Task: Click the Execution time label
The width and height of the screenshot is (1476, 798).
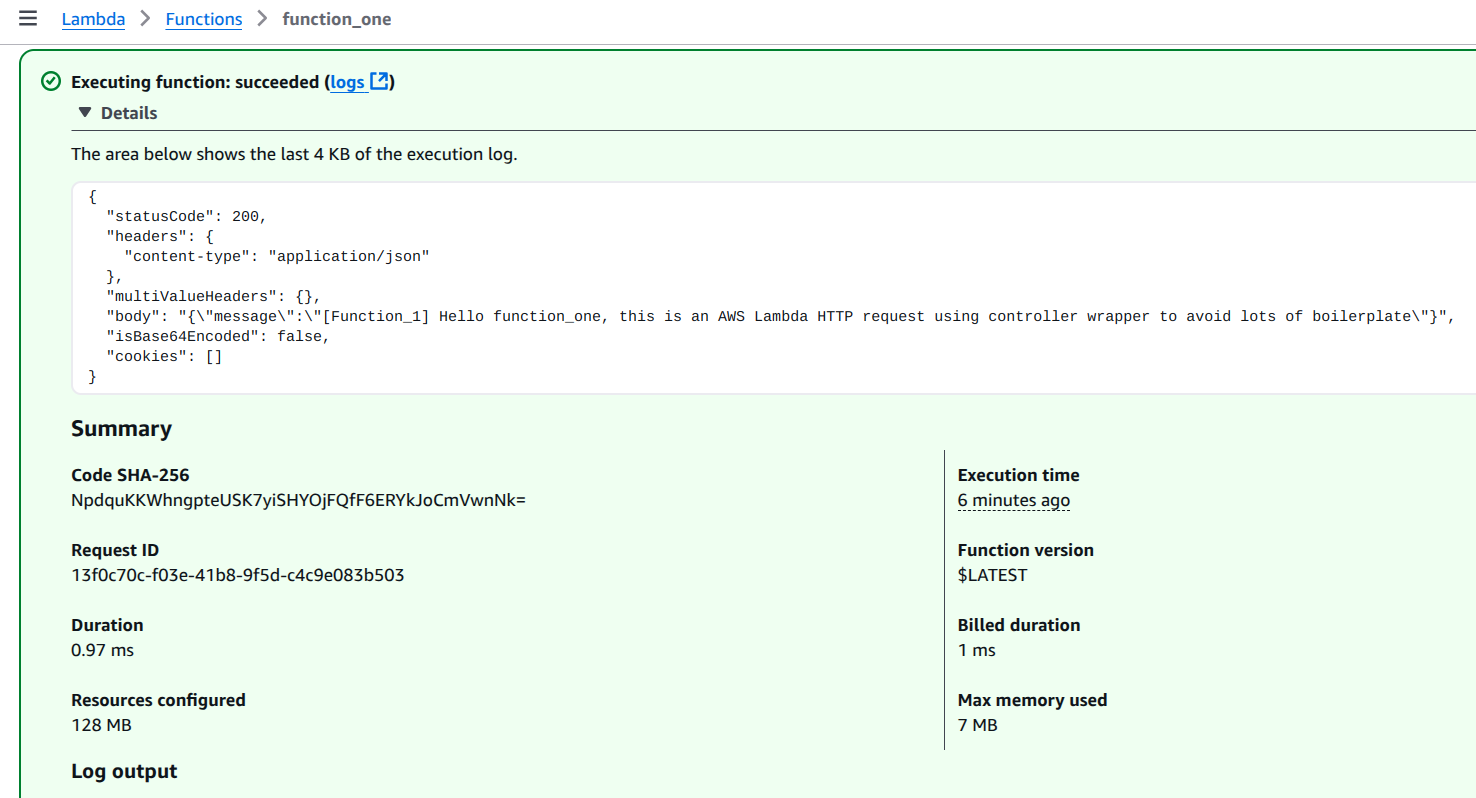Action: click(x=1019, y=475)
